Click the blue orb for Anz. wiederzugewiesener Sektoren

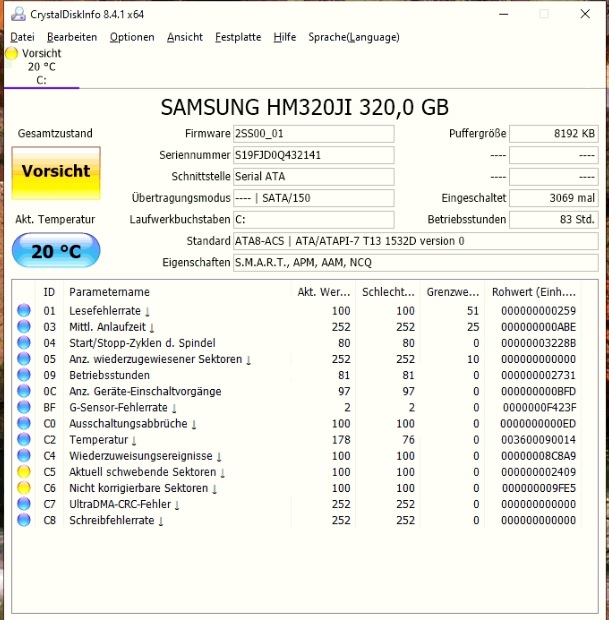(x=24, y=359)
